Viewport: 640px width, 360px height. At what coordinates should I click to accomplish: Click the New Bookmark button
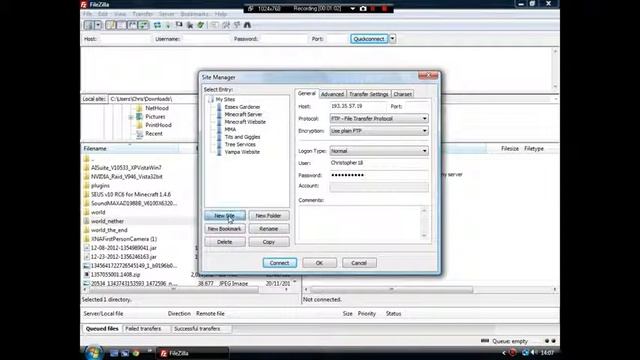pyautogui.click(x=225, y=229)
